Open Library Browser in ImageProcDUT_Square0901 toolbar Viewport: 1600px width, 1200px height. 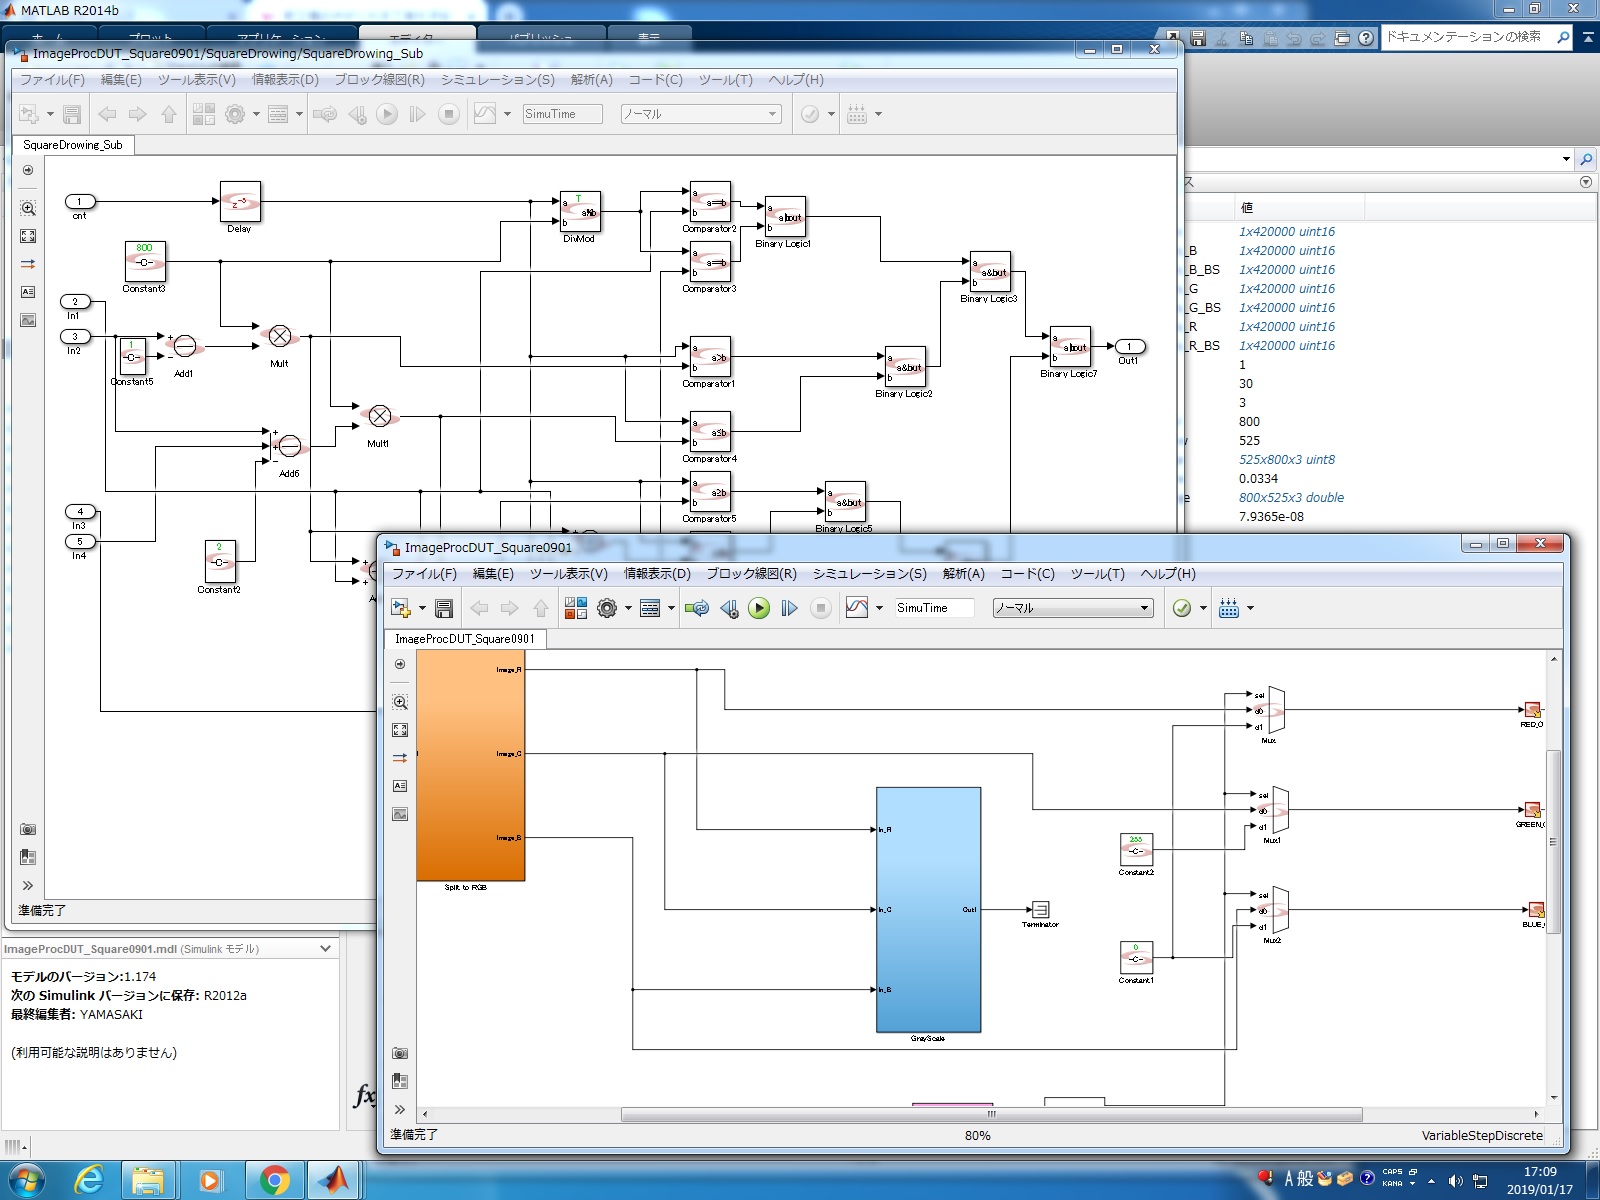pos(576,608)
